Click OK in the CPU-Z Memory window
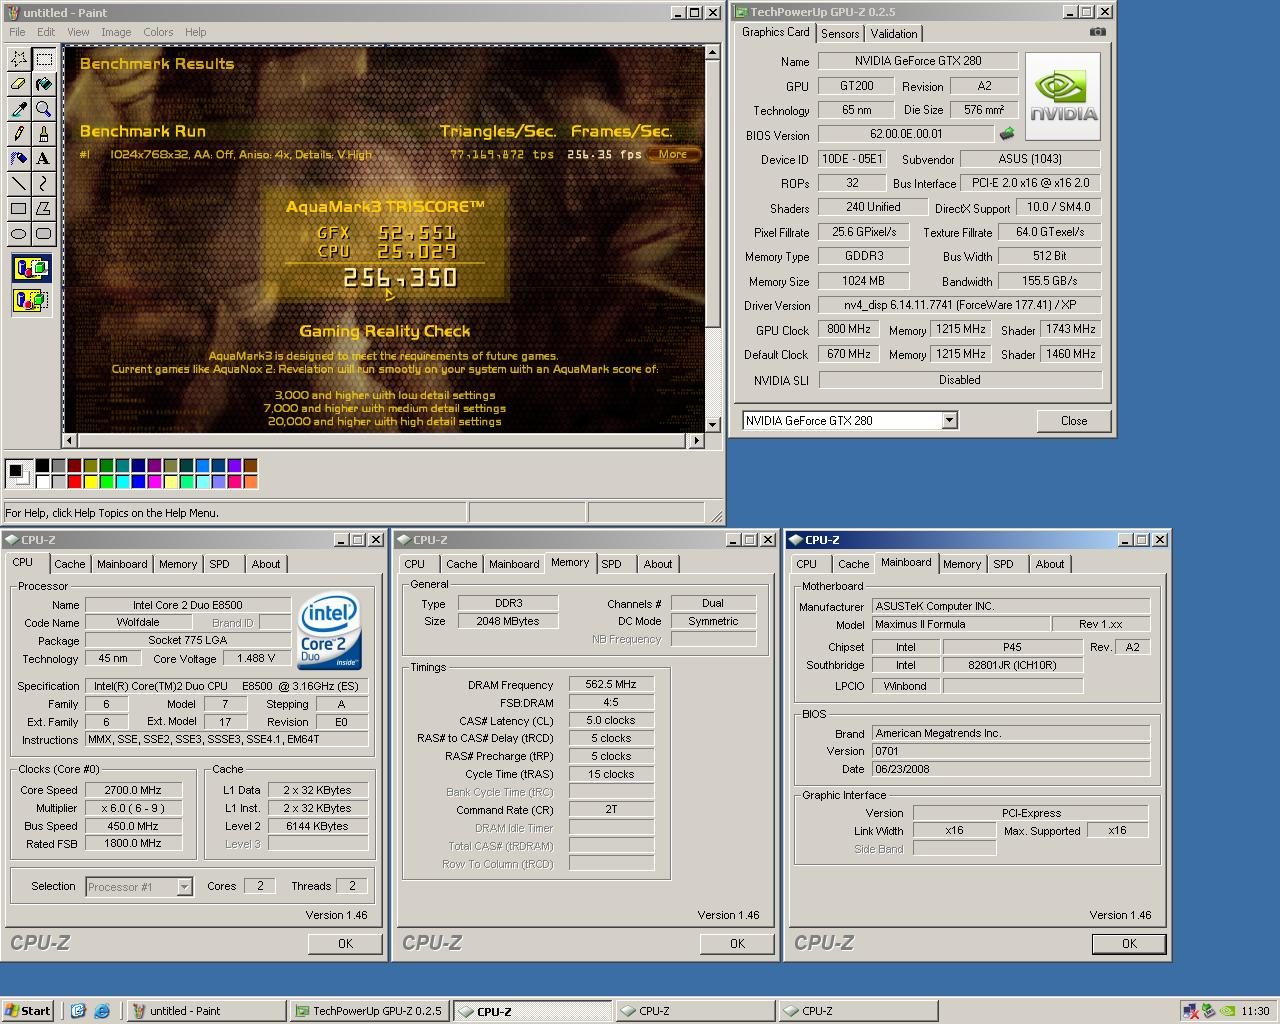 click(x=737, y=944)
